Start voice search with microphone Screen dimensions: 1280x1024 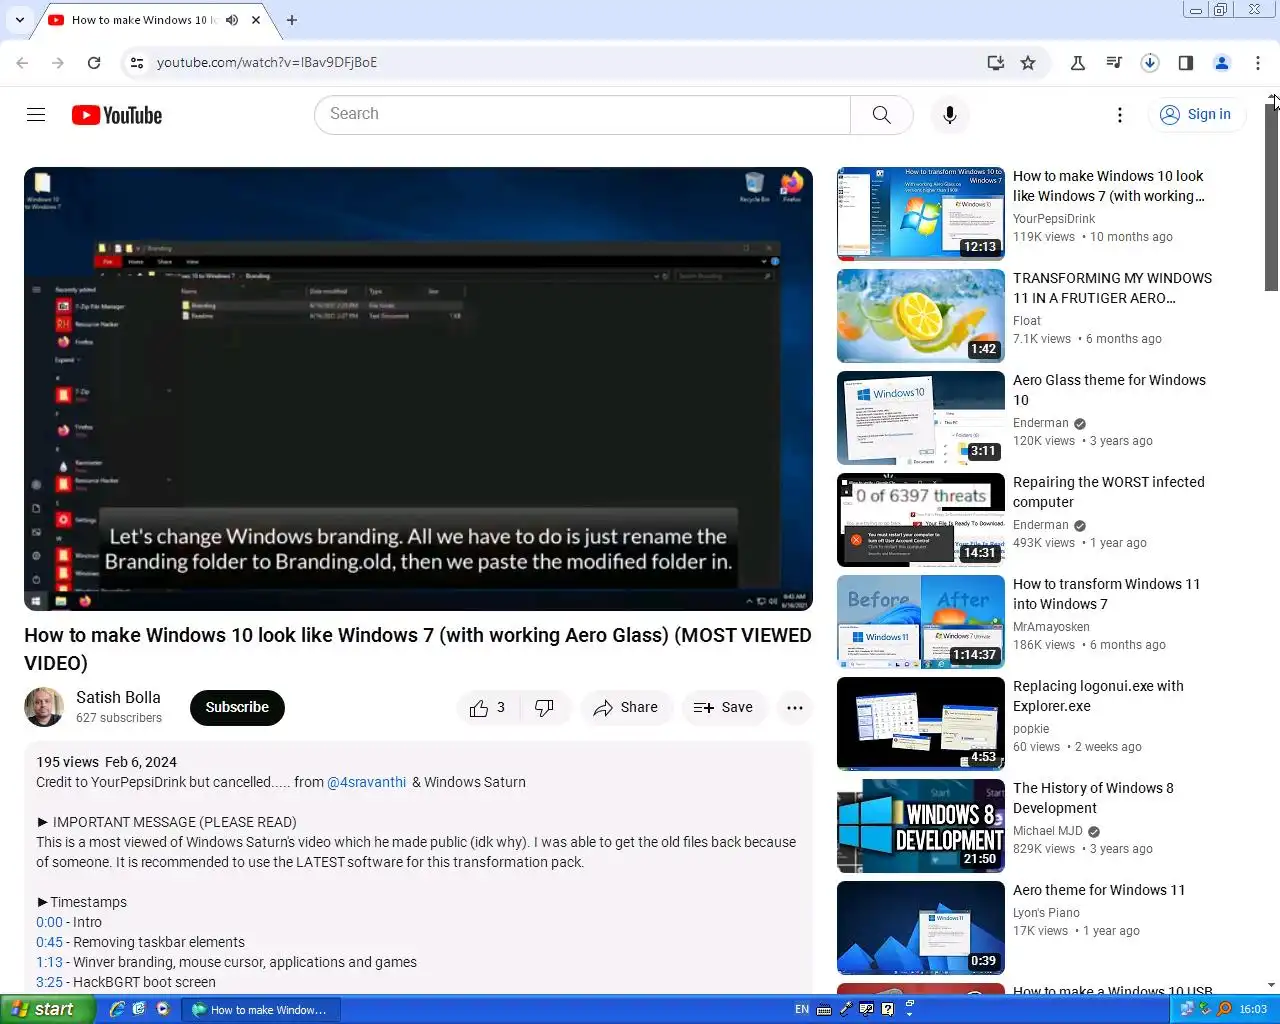[949, 115]
